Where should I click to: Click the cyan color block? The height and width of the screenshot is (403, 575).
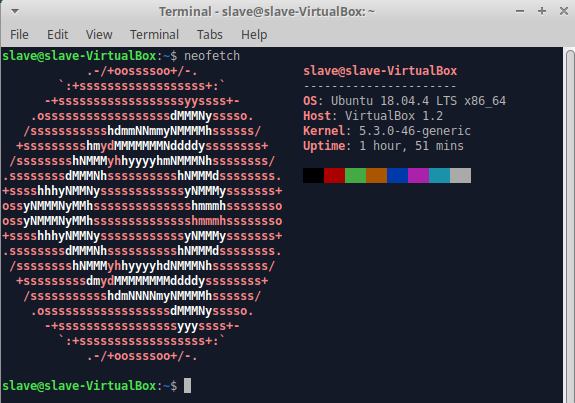pos(439,175)
